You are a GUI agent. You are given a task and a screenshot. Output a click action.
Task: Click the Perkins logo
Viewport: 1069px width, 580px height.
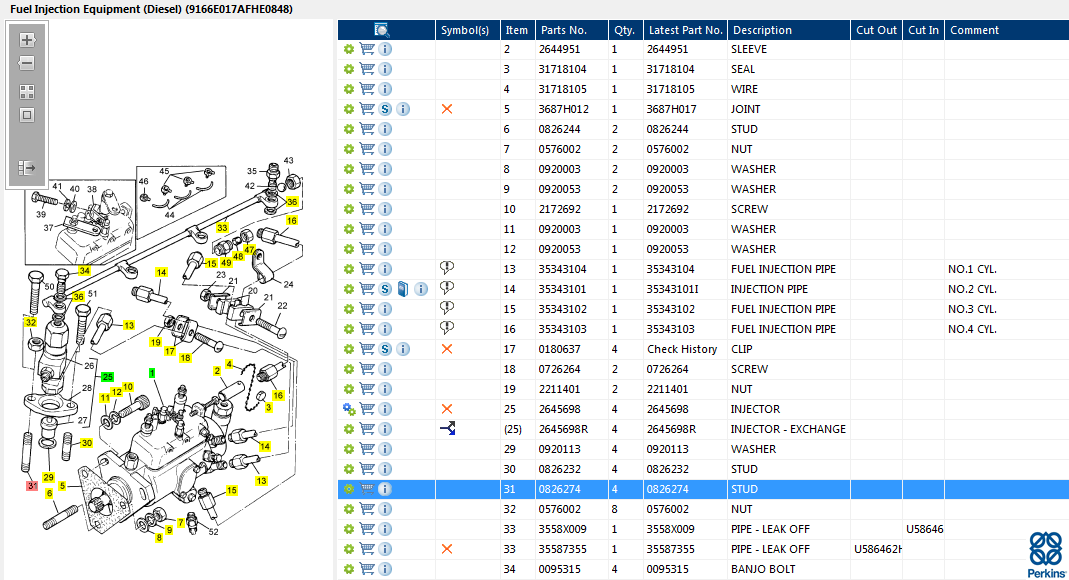click(1047, 554)
